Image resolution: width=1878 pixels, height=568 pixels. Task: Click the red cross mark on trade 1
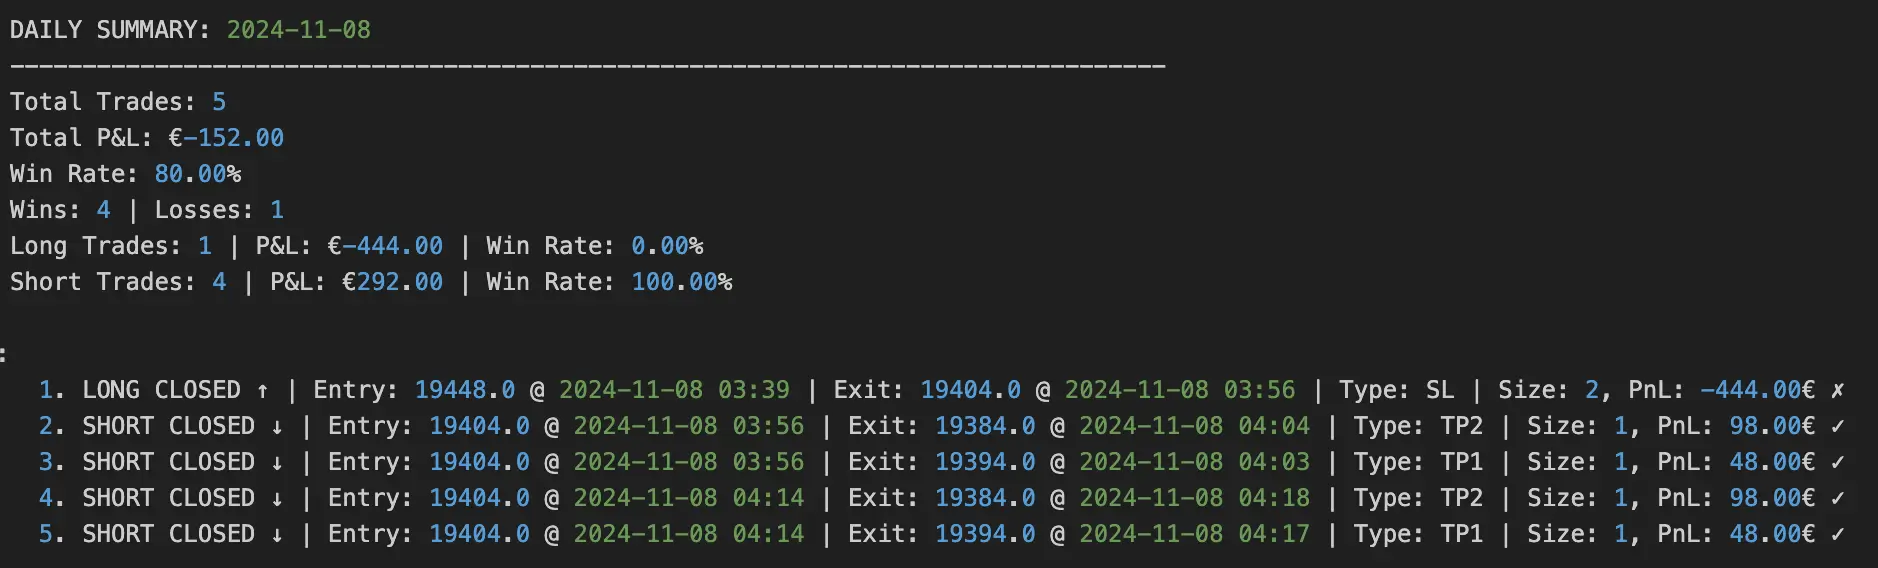pos(1838,390)
